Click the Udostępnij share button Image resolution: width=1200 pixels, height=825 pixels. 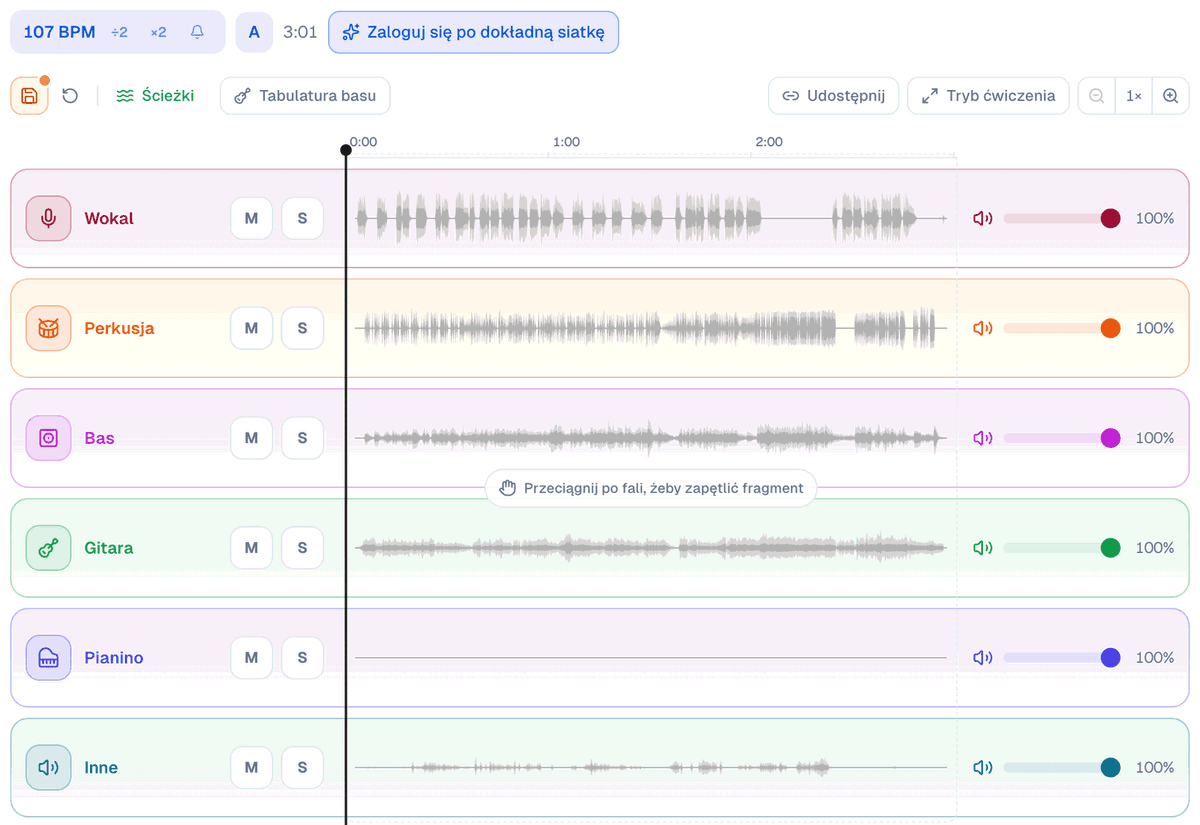834,96
